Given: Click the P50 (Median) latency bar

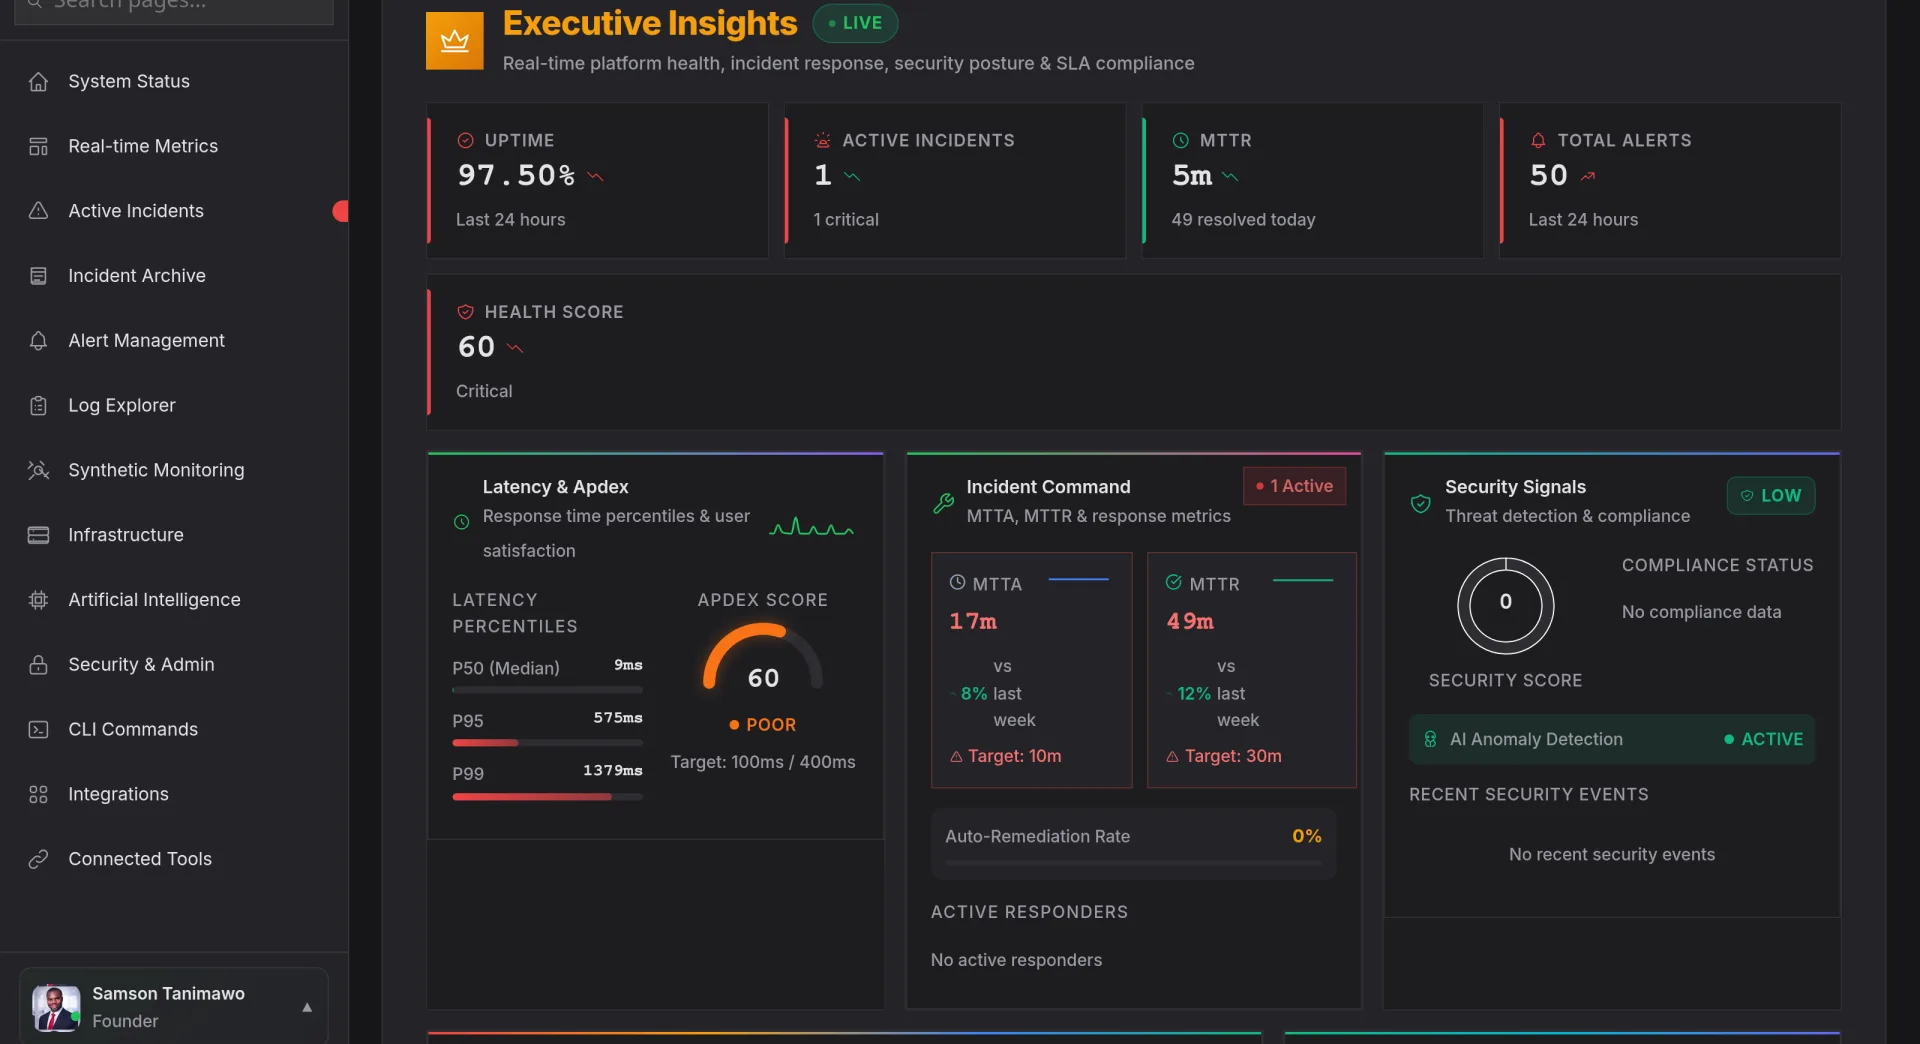Looking at the screenshot, I should (x=547, y=690).
